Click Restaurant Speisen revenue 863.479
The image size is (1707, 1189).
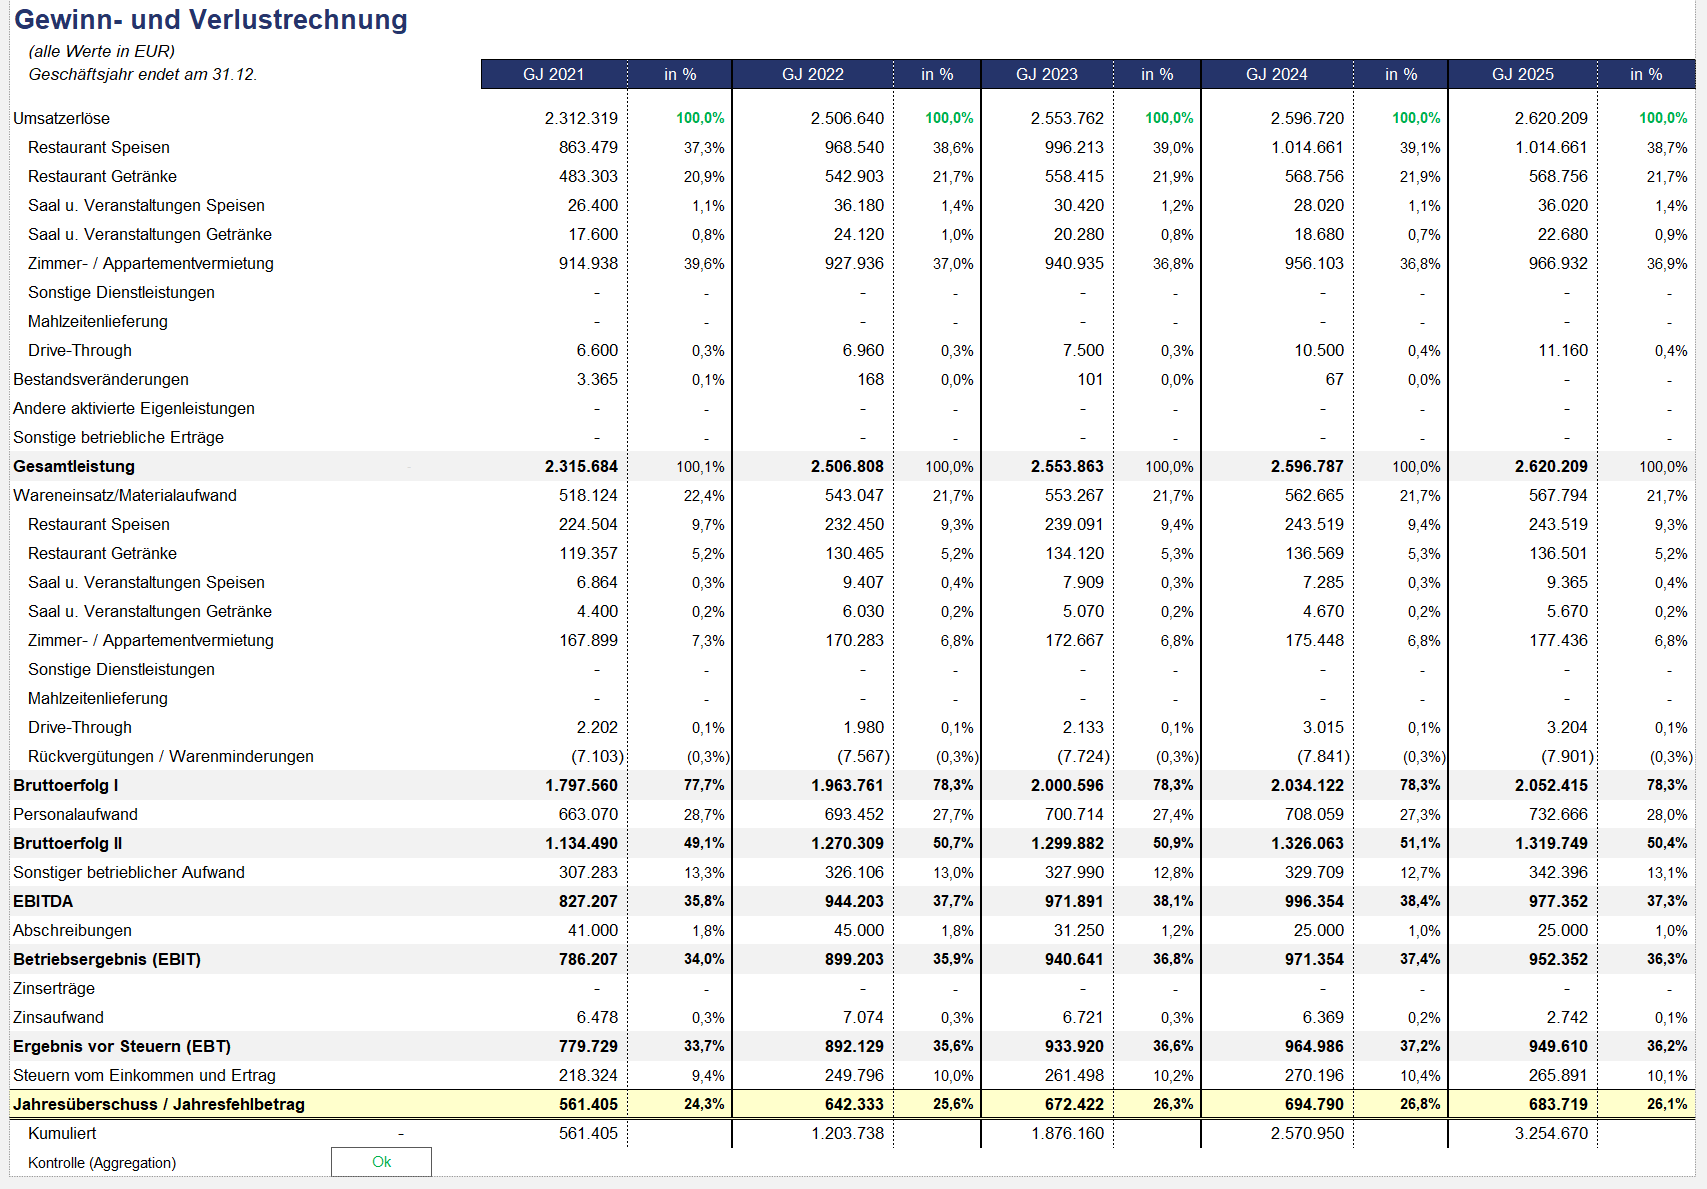pos(588,147)
